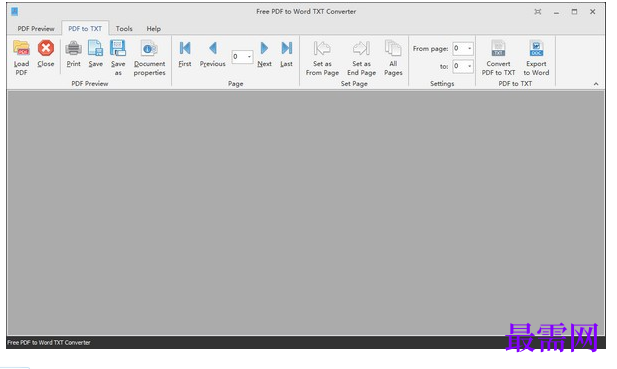The height and width of the screenshot is (369, 617).
Task: Close the converter window
Action: (x=592, y=12)
